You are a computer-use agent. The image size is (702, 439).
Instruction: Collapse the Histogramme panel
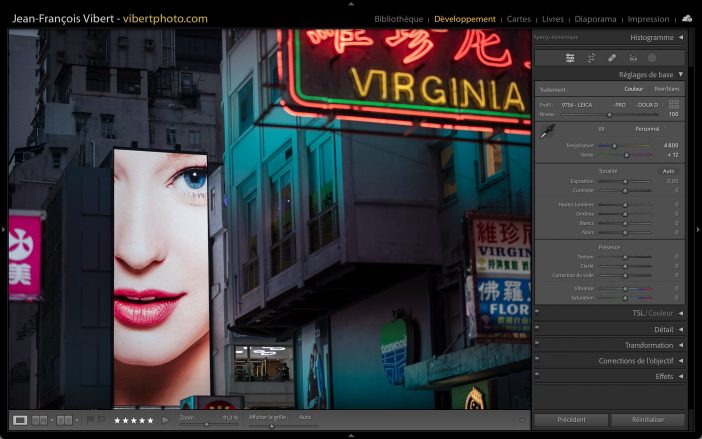click(x=681, y=38)
